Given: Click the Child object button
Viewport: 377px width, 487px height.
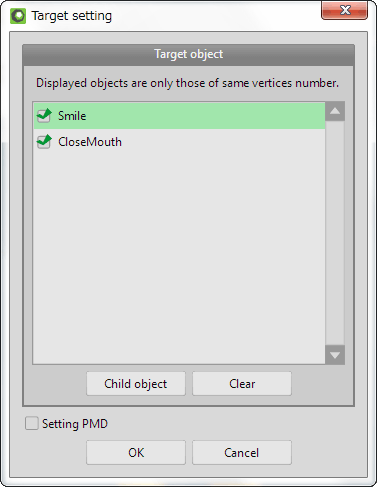Looking at the screenshot, I should [136, 384].
